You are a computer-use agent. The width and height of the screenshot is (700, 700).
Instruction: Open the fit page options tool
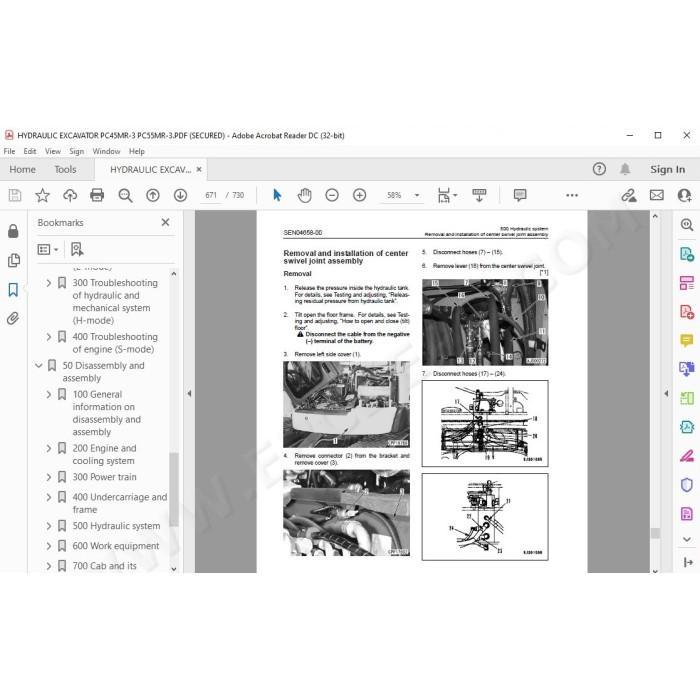tap(447, 195)
